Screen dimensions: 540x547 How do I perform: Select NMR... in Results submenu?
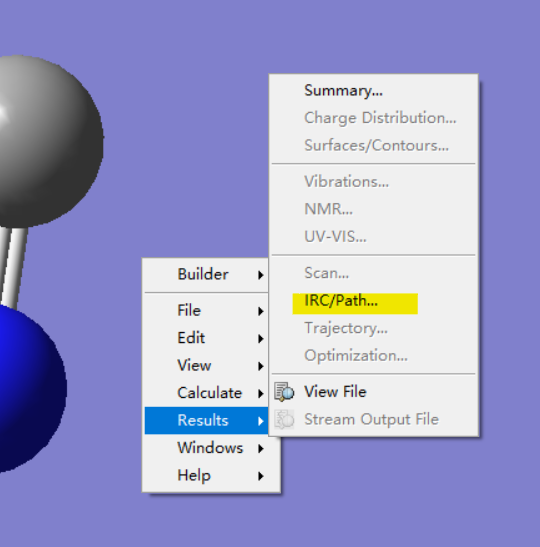374,209
